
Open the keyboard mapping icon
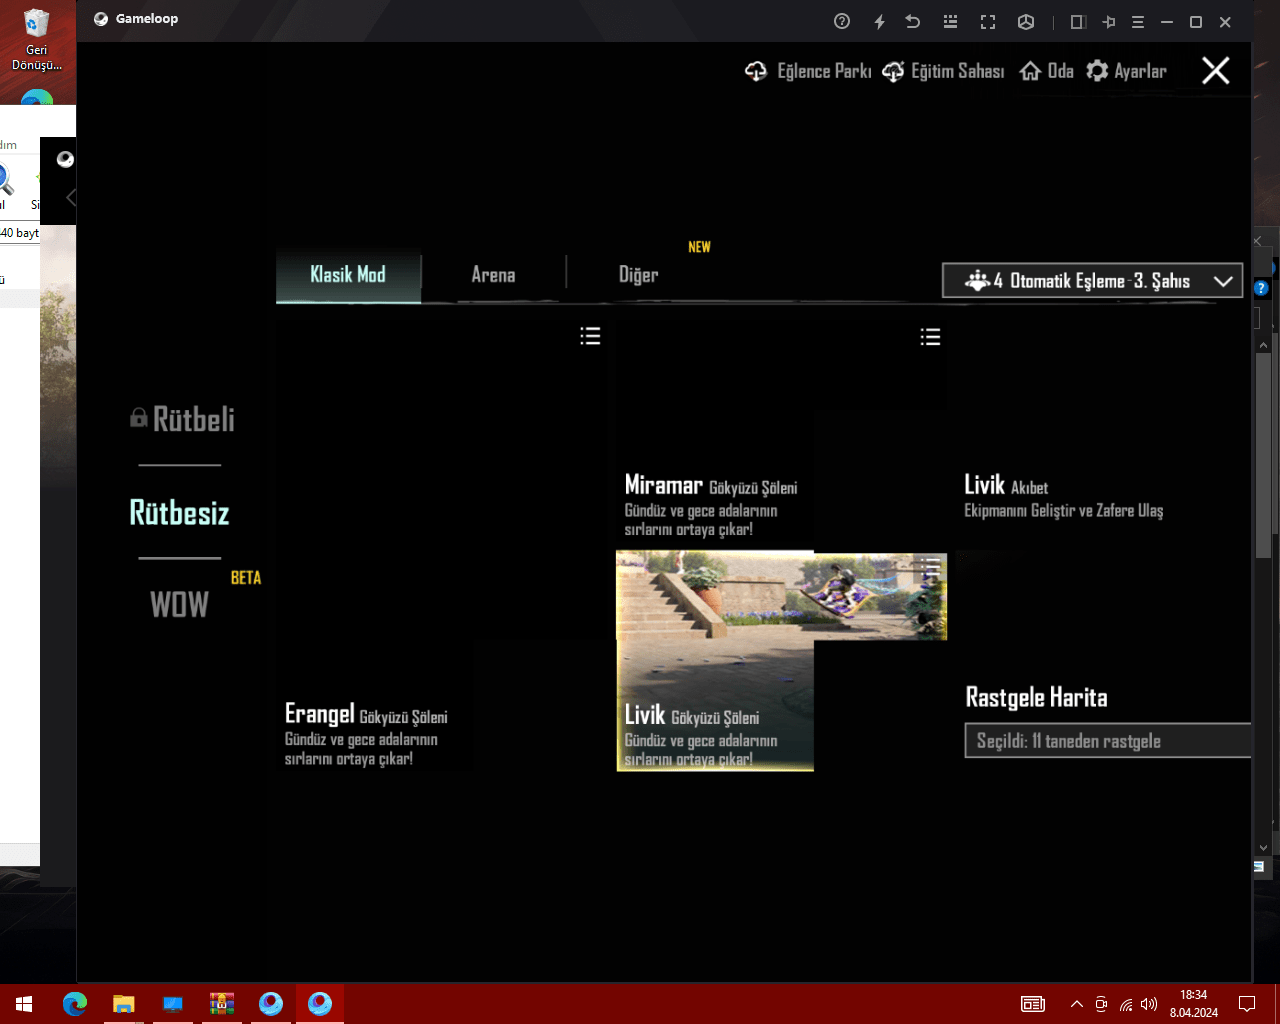[950, 21]
